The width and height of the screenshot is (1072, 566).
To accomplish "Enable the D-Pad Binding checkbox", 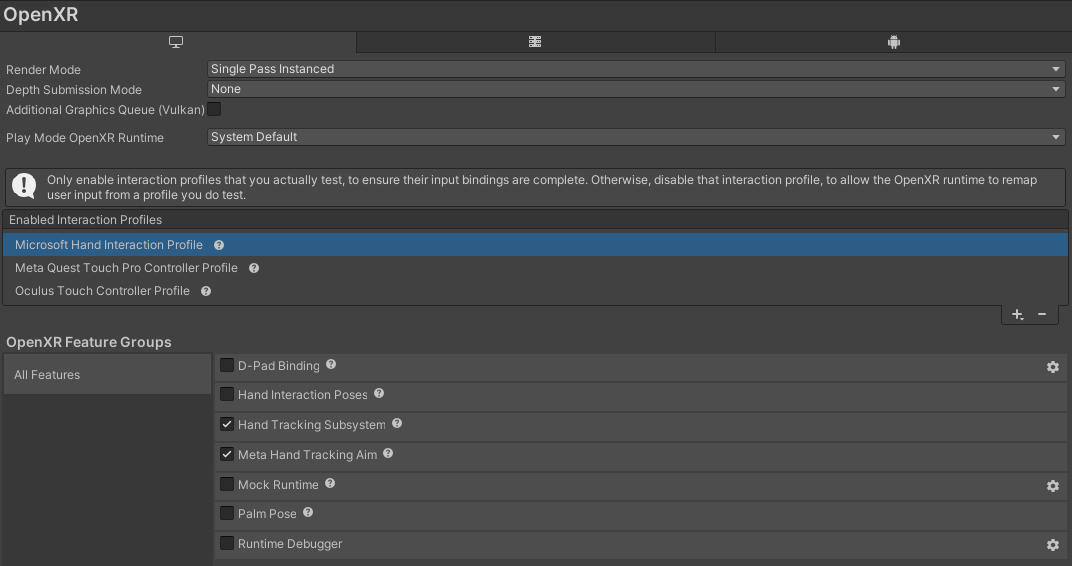I will [227, 366].
